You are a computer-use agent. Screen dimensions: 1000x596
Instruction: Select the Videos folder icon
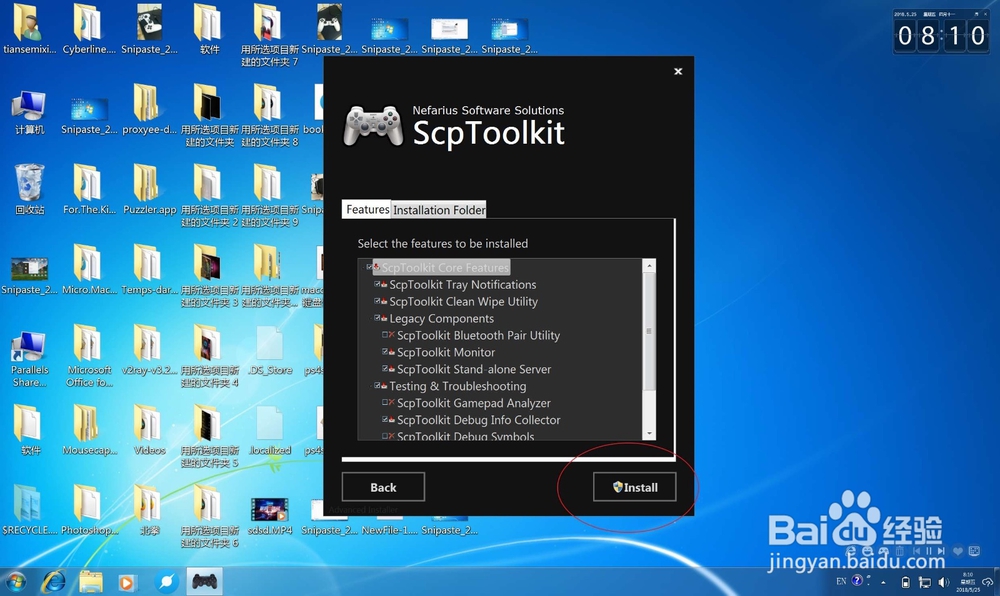(149, 431)
